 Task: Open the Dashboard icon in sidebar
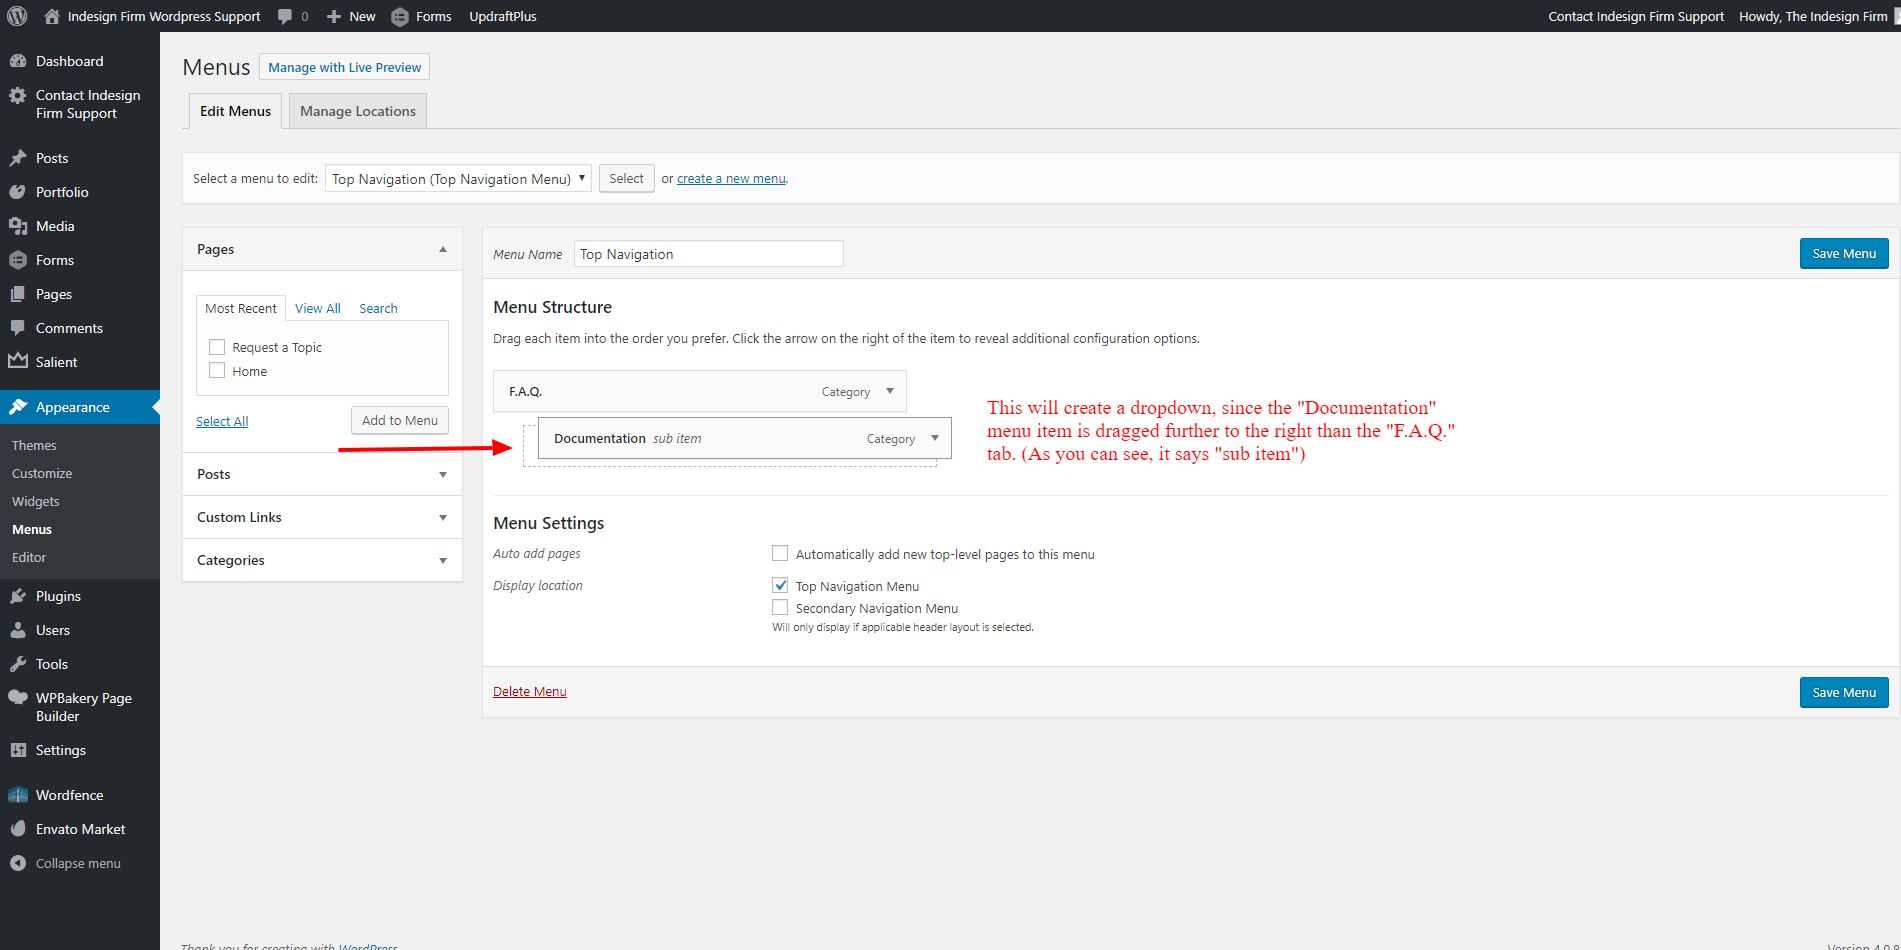coord(18,61)
